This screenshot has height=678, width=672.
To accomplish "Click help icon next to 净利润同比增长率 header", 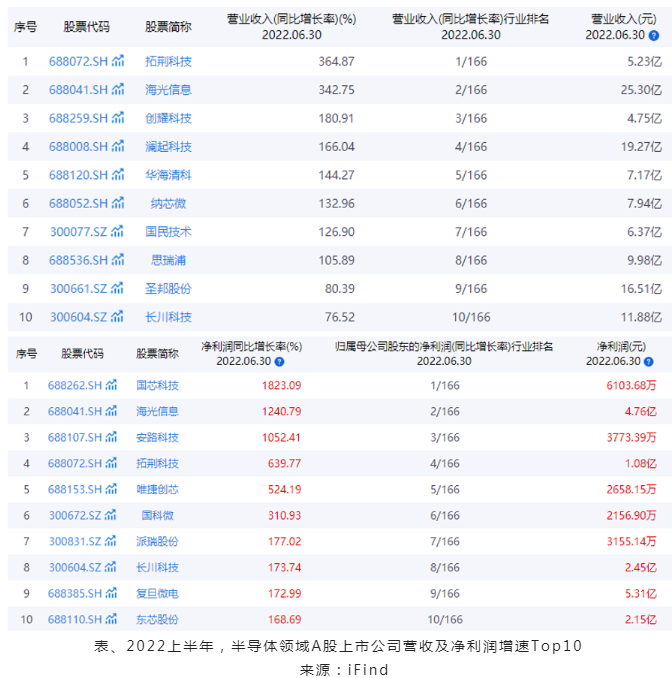I will pyautogui.click(x=280, y=361).
